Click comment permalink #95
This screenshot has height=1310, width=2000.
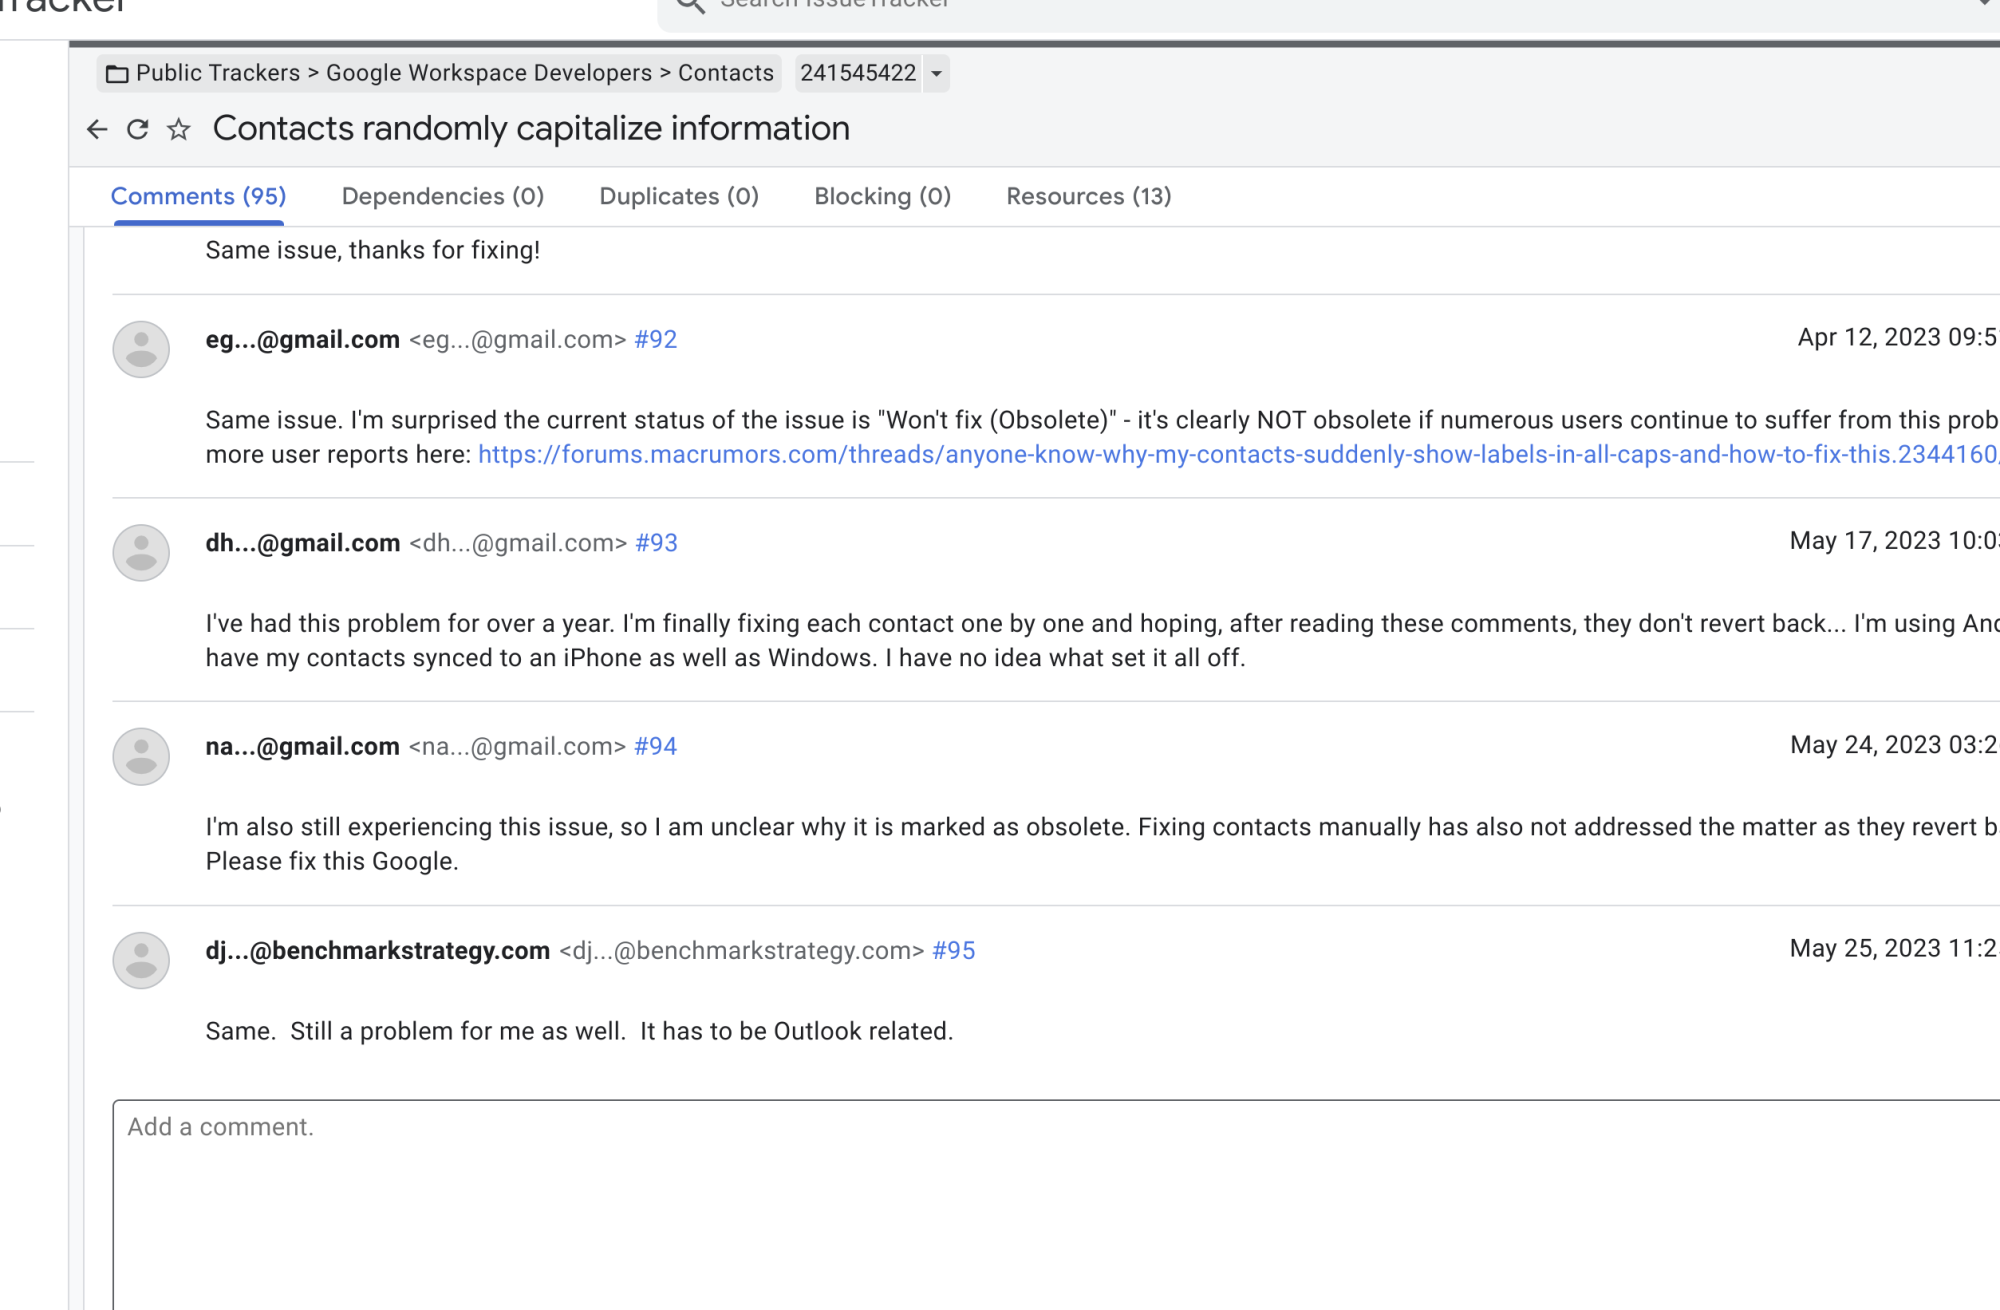[953, 951]
